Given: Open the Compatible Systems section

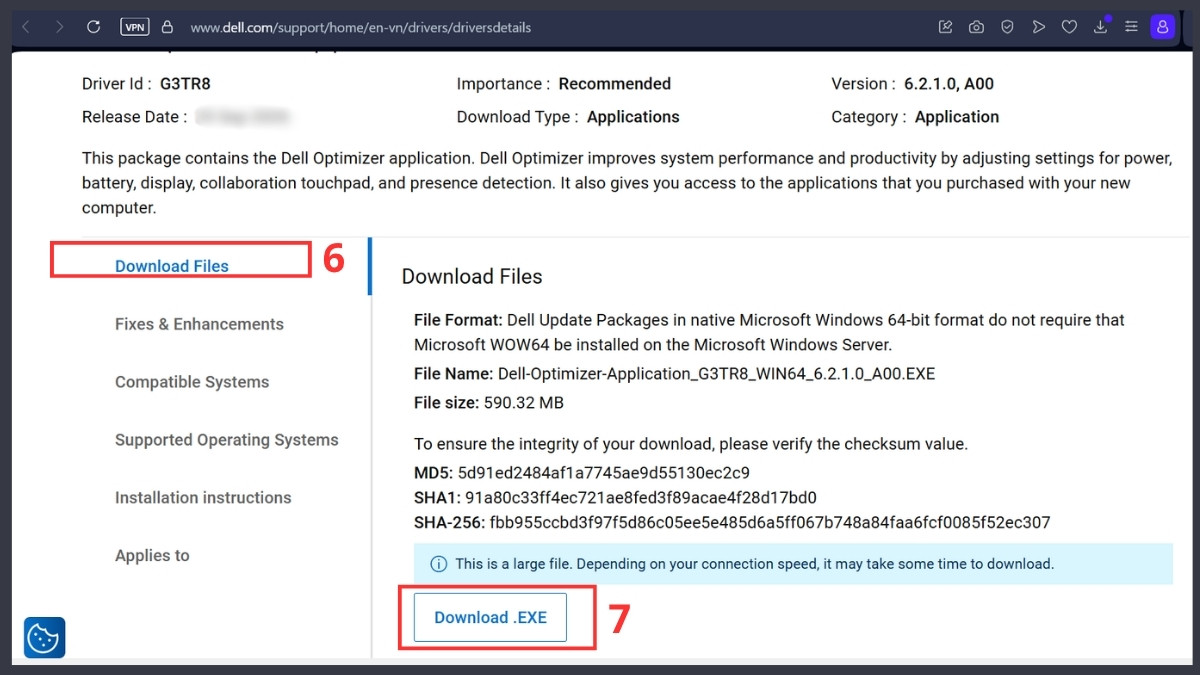Looking at the screenshot, I should pyautogui.click(x=192, y=382).
